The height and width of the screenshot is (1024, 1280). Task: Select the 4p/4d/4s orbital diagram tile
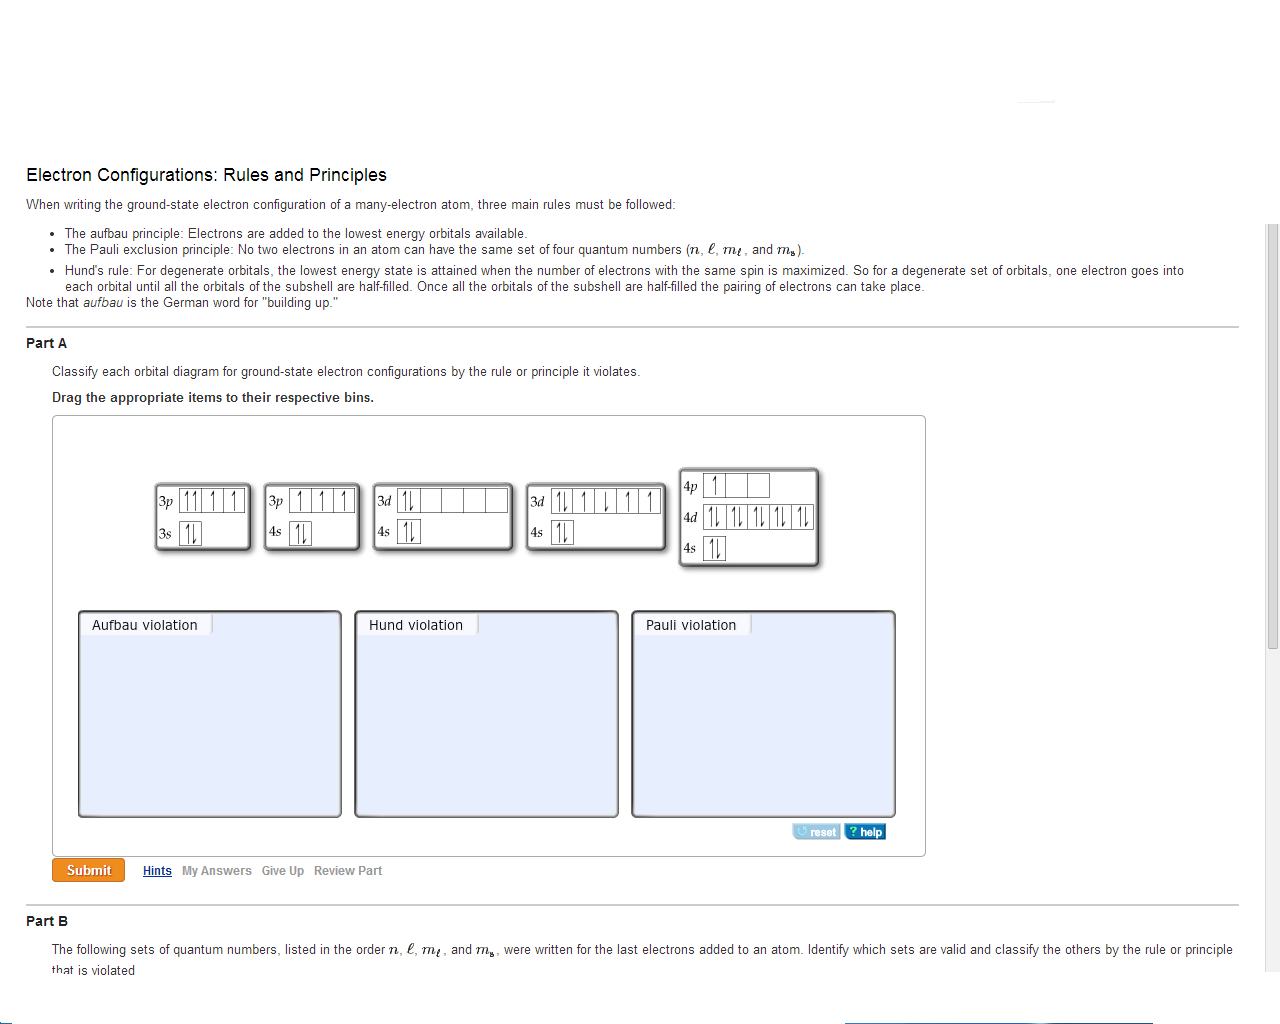[749, 517]
